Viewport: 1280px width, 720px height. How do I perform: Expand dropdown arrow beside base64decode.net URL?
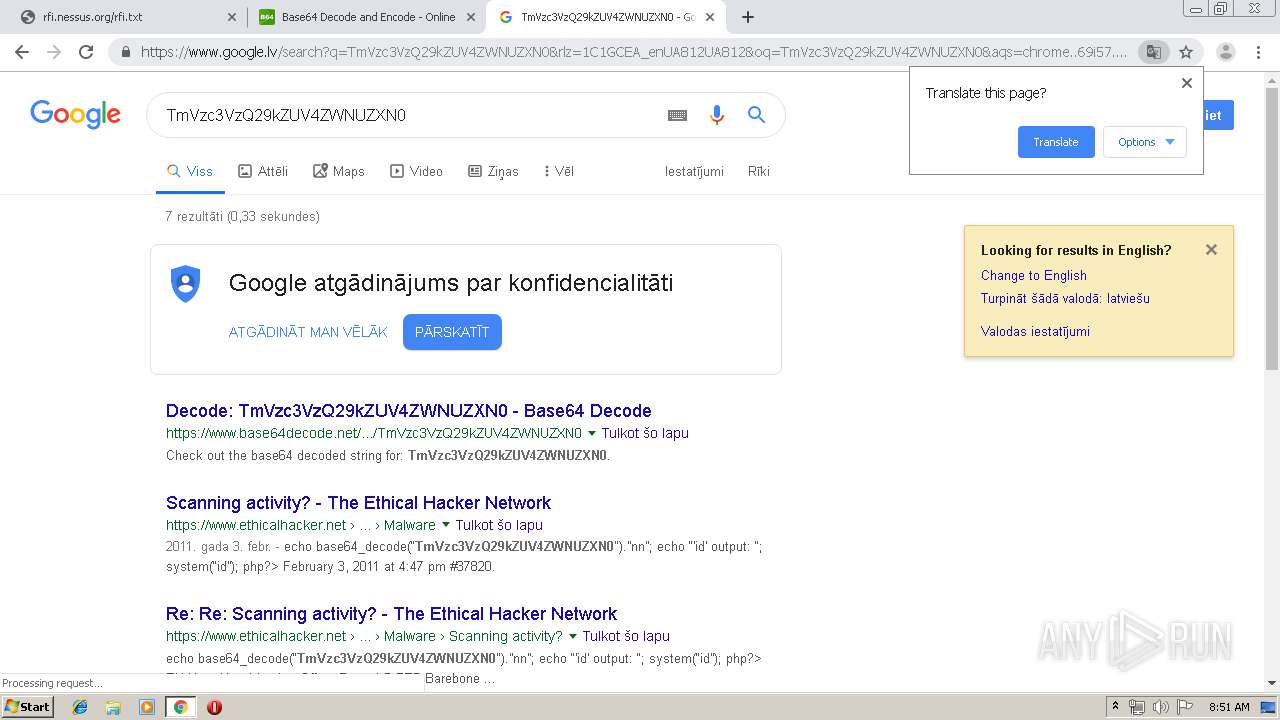coord(592,434)
